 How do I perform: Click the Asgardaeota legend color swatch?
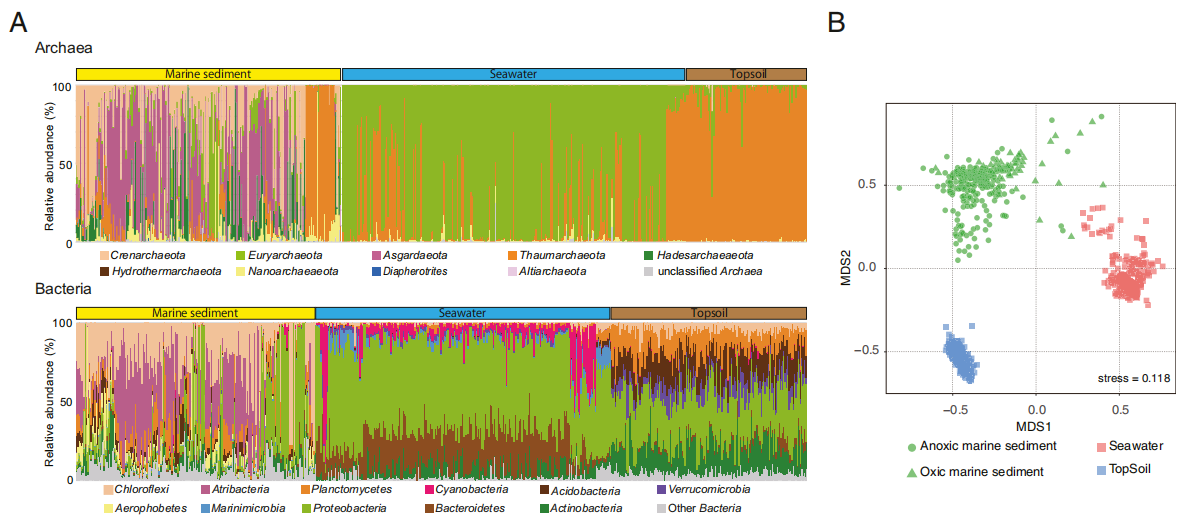(x=376, y=256)
